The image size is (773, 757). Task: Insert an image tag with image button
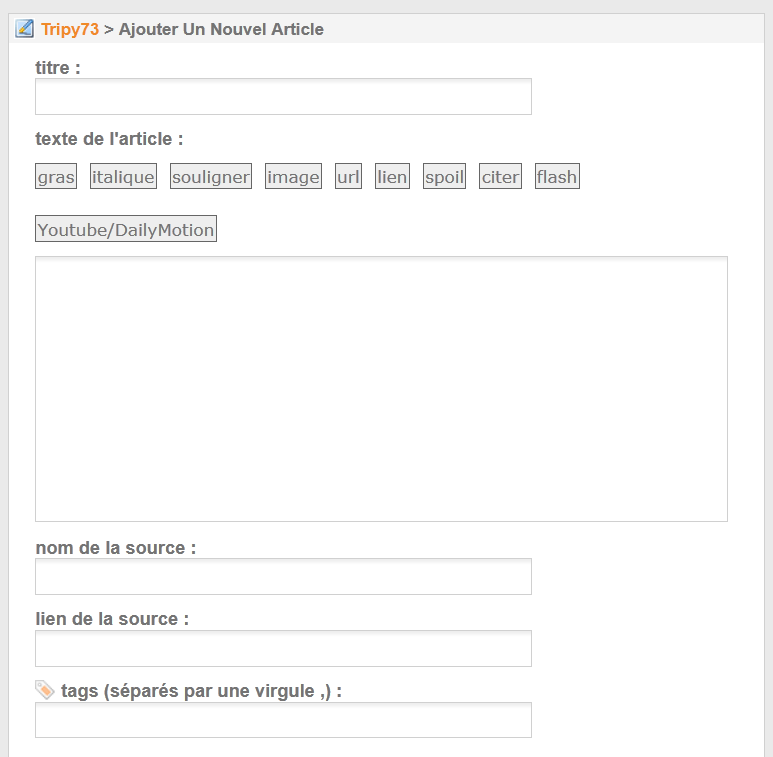pyautogui.click(x=293, y=176)
